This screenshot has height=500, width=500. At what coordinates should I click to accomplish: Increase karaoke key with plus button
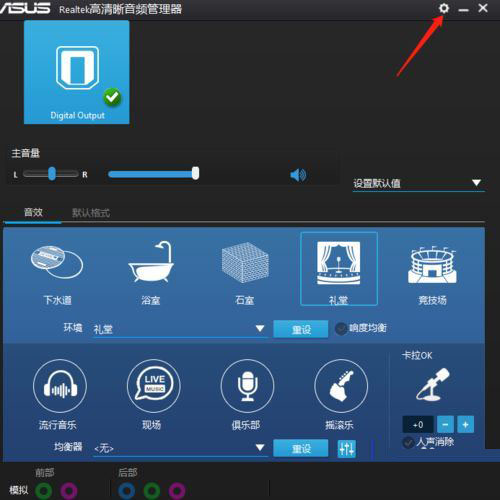466,424
